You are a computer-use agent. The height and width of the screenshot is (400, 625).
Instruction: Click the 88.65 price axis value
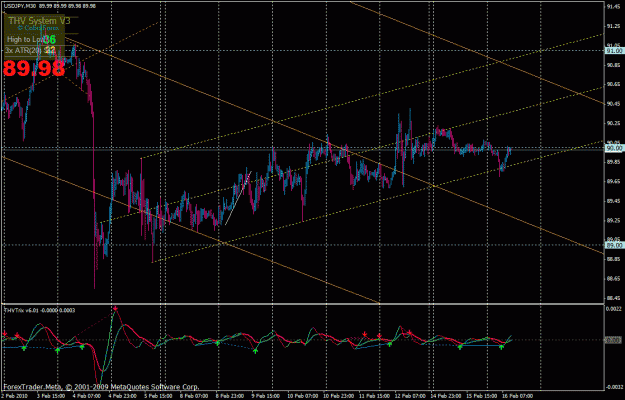tap(613, 279)
